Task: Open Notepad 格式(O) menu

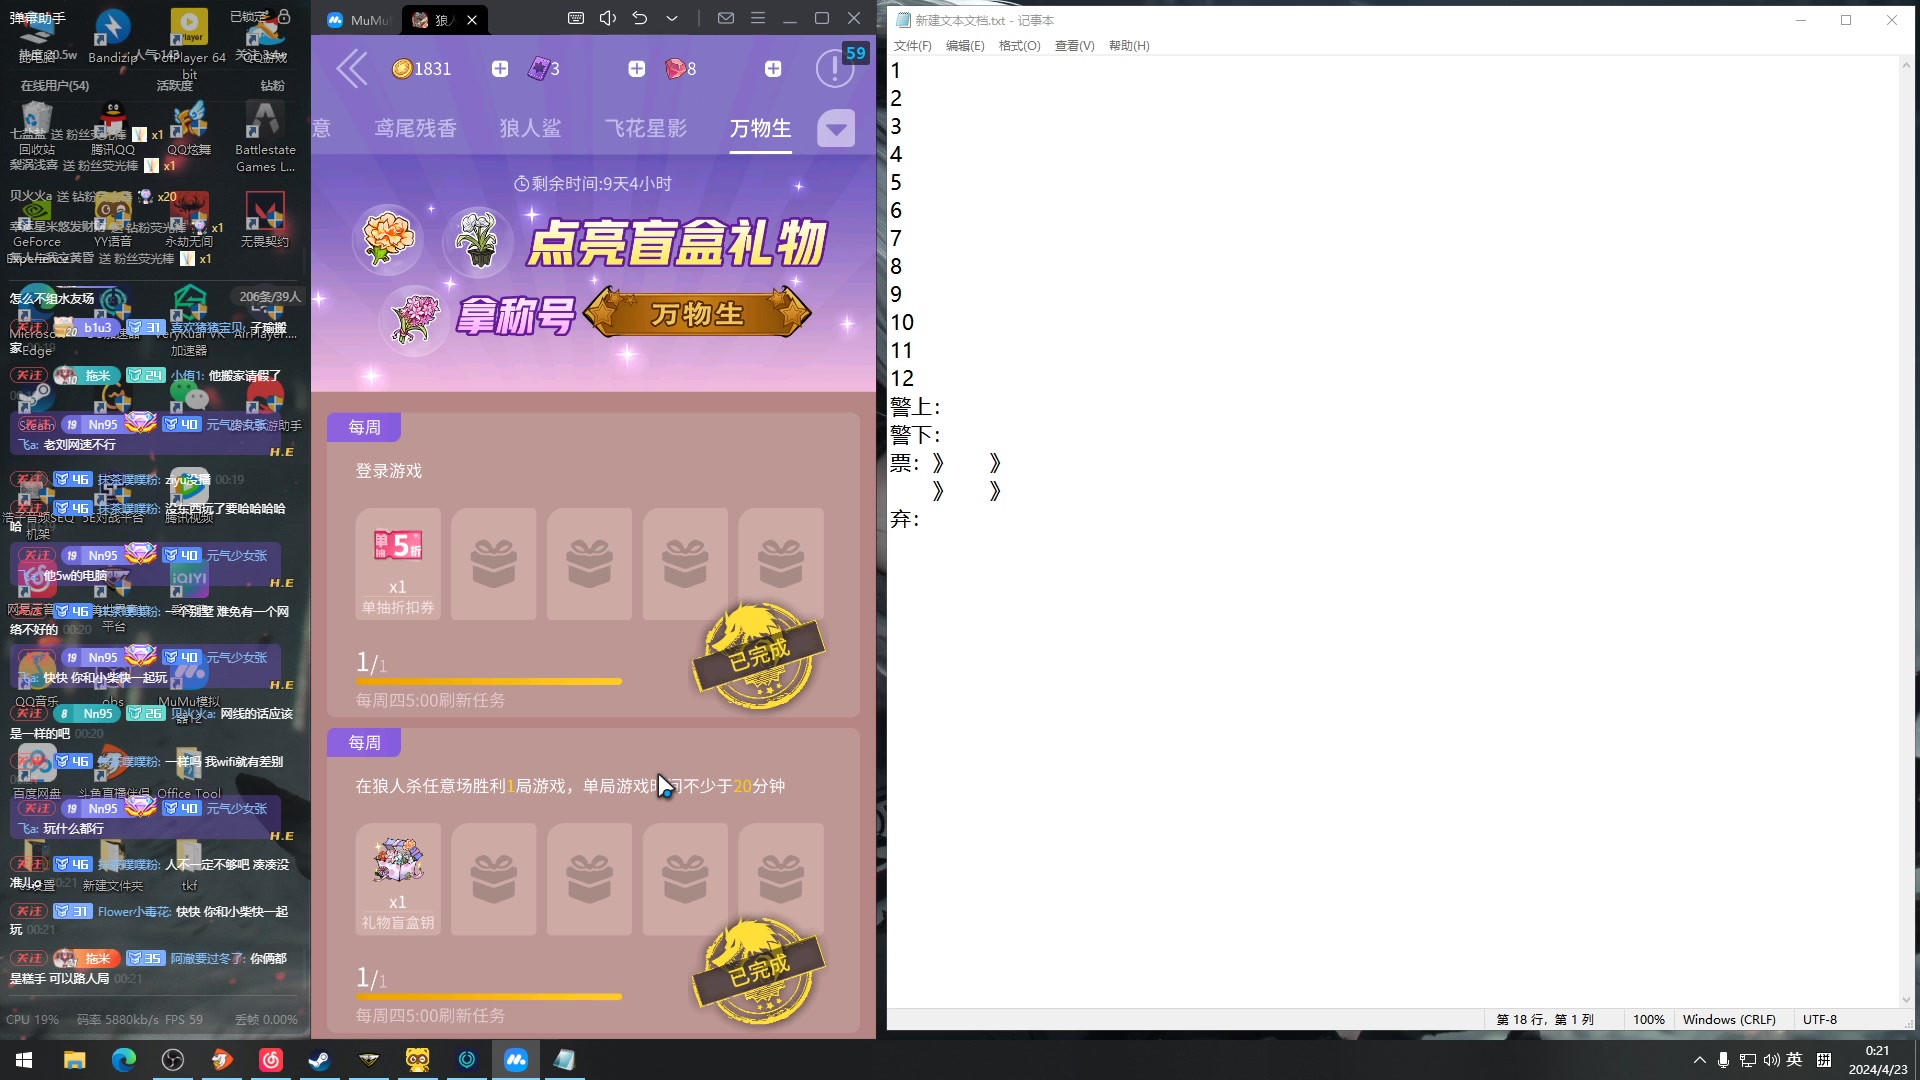Action: click(x=1019, y=46)
